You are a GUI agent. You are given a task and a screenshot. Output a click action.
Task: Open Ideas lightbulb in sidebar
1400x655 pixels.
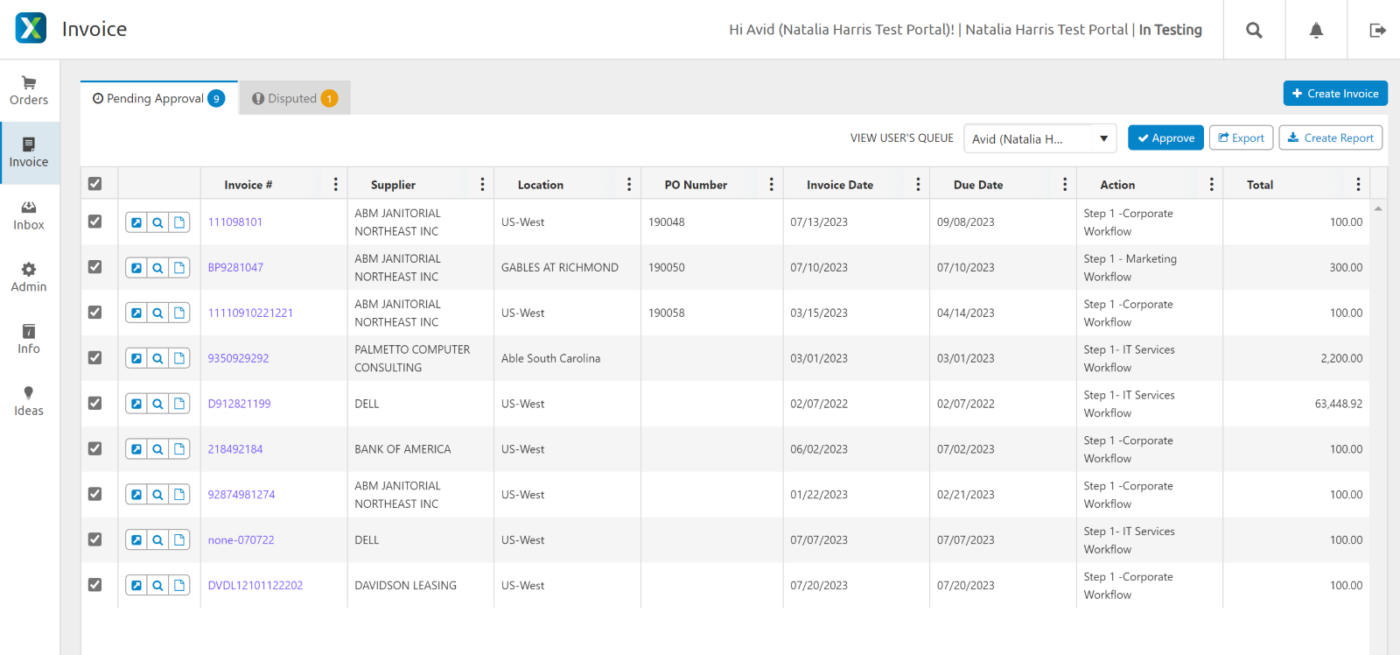point(29,401)
